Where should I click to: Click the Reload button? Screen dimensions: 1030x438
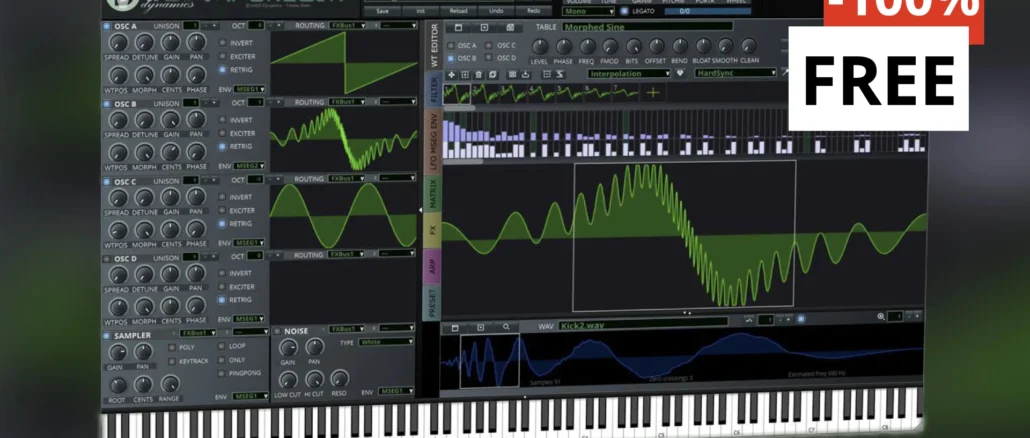pos(459,11)
